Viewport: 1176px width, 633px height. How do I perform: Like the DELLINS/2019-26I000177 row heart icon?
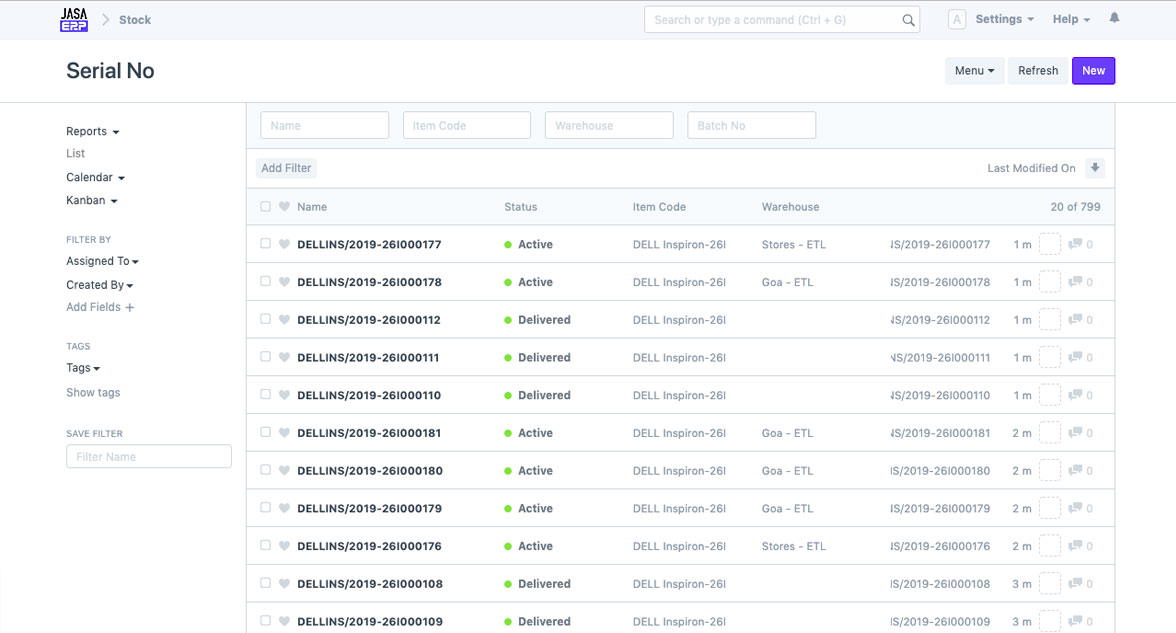click(x=284, y=244)
